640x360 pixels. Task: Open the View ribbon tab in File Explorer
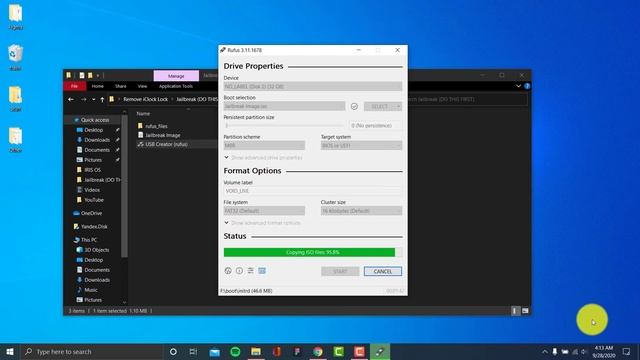[x=142, y=86]
